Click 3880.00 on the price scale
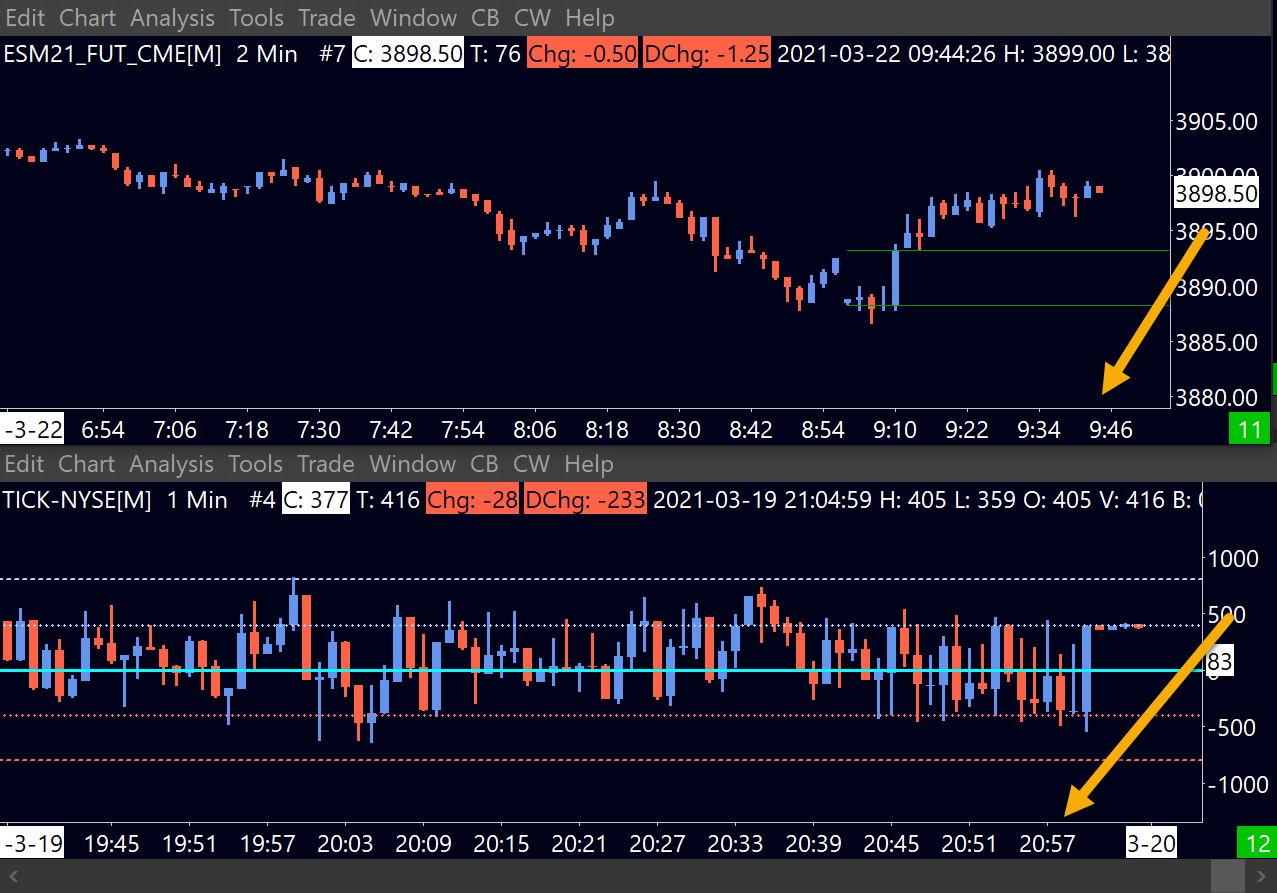 (x=1217, y=397)
